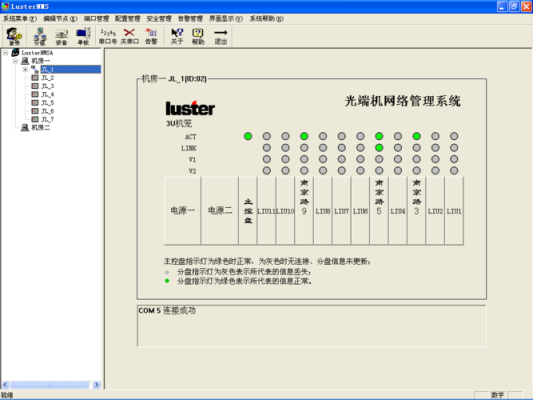
Task: Select JL_4 in the device tree
Action: [48, 94]
